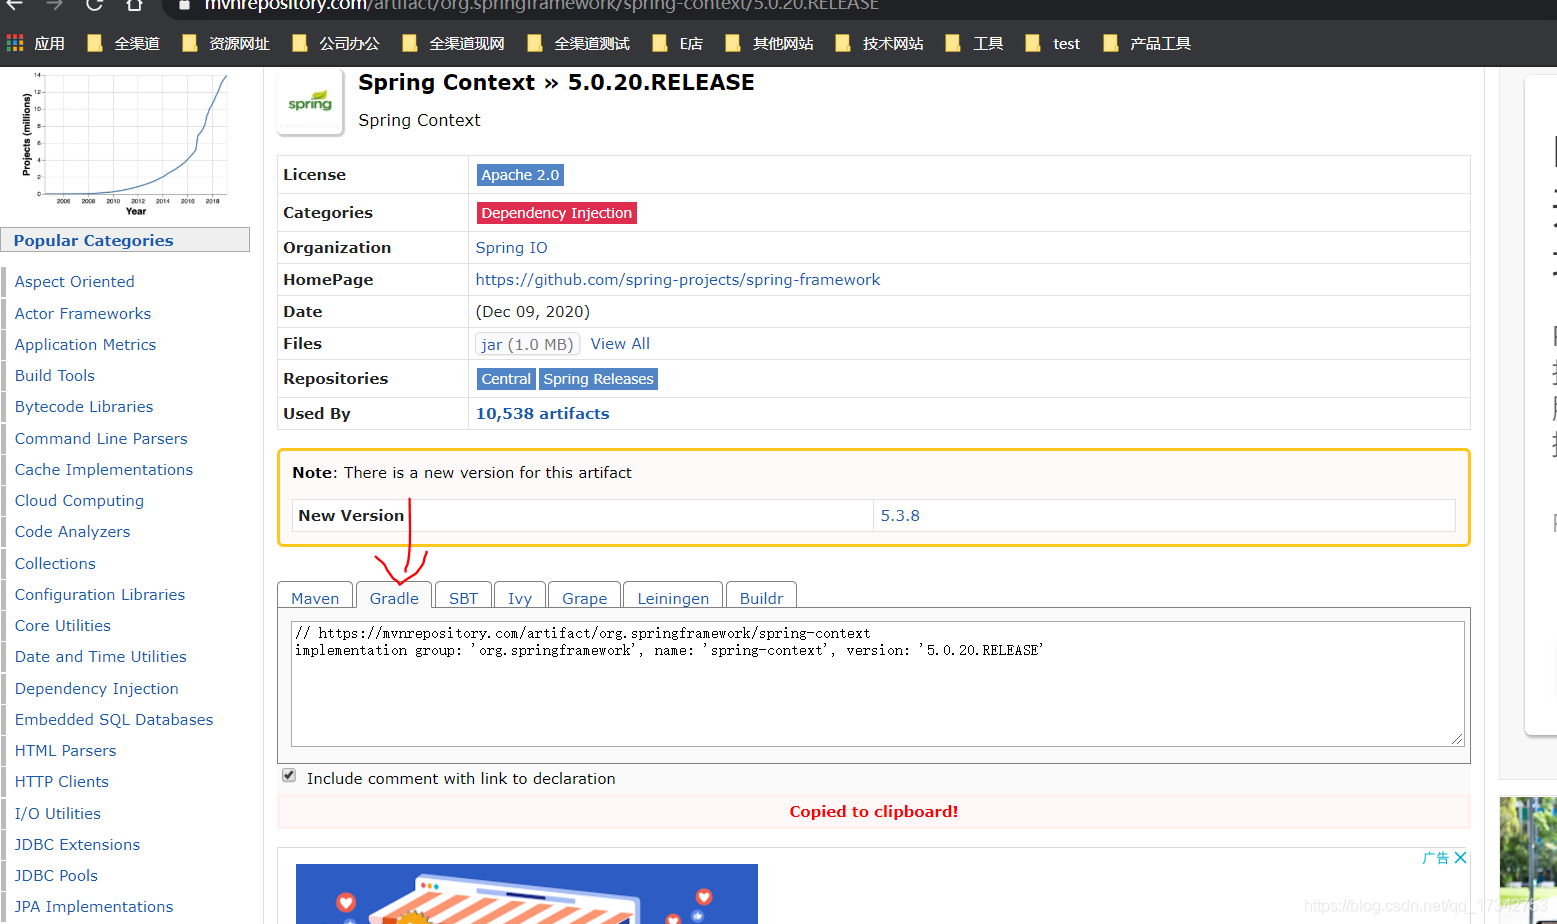Viewport: 1557px width, 924px height.
Task: Open Aspect Oriented category
Action: pos(74,282)
